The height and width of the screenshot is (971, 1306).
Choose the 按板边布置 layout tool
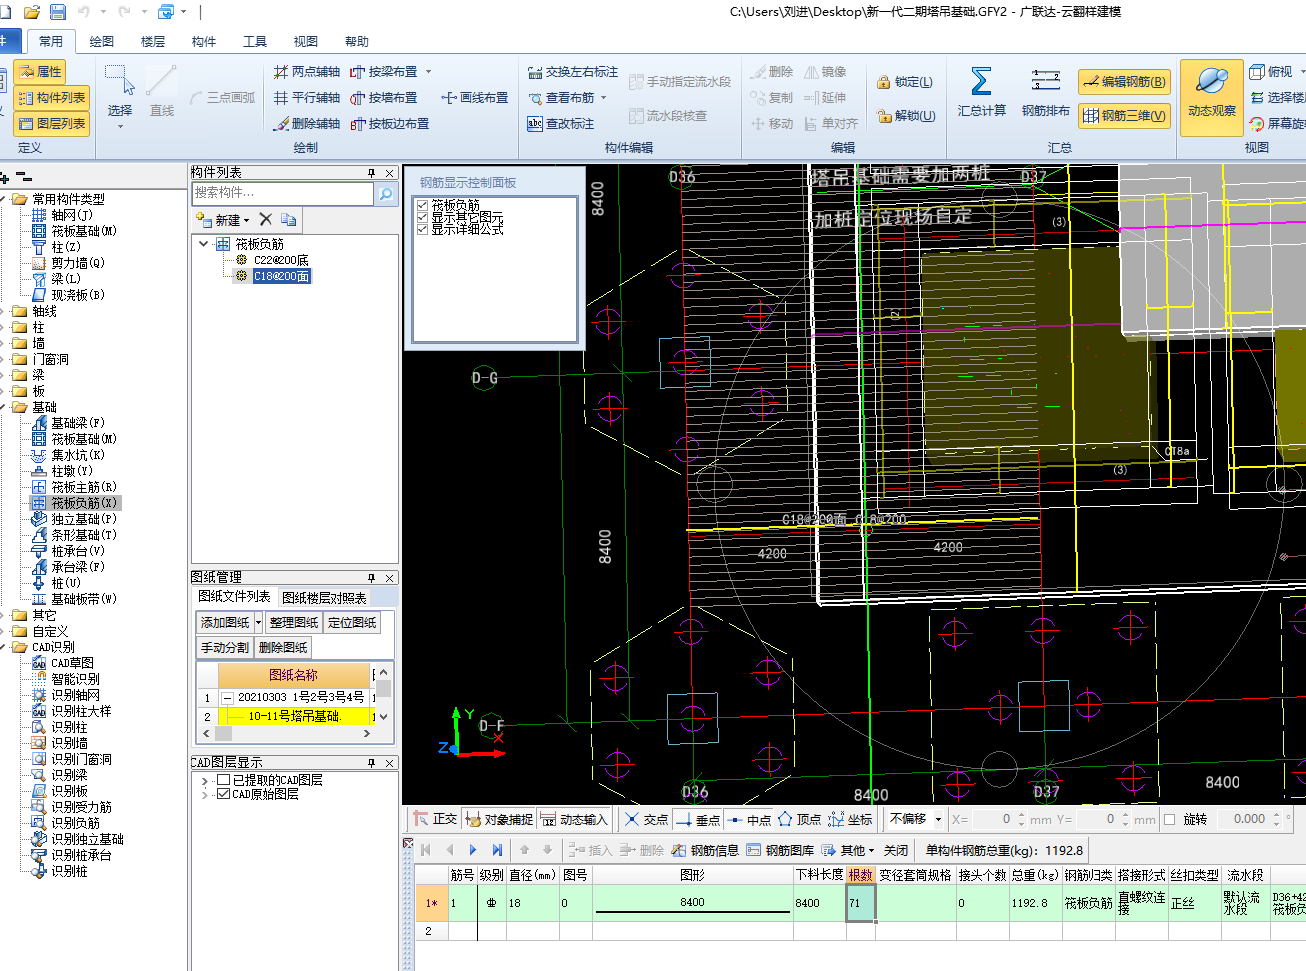click(x=390, y=124)
